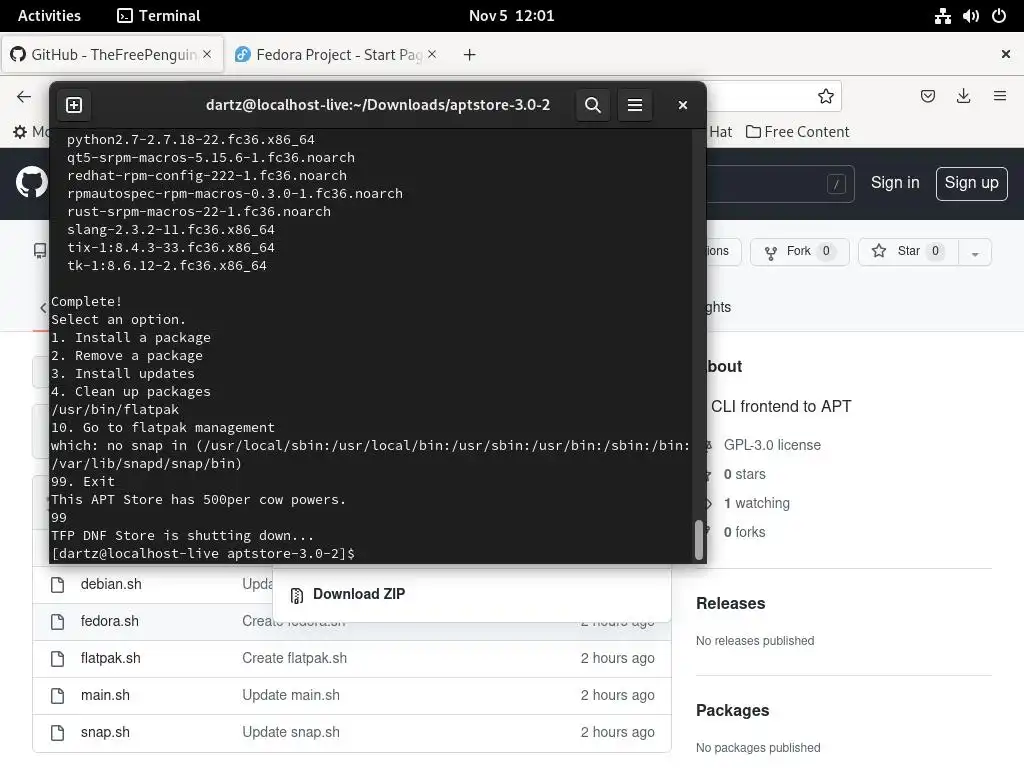Click Download ZIP

(x=359, y=594)
